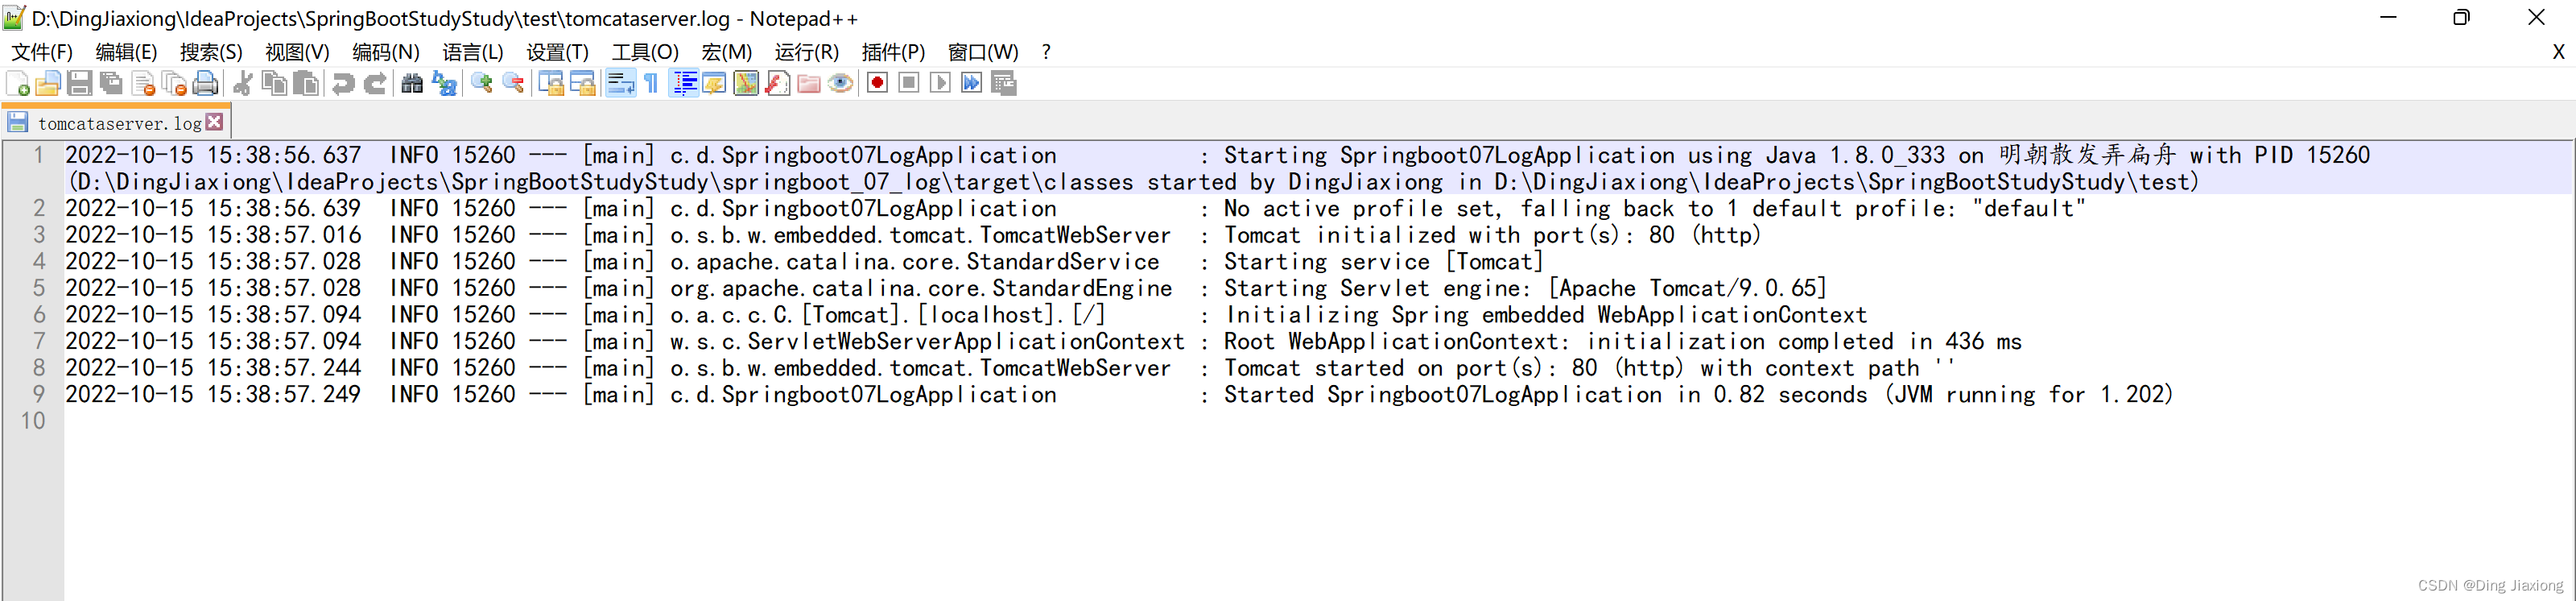Image resolution: width=2576 pixels, height=601 pixels.
Task: Open the 文件(F) menu
Action: (x=42, y=52)
